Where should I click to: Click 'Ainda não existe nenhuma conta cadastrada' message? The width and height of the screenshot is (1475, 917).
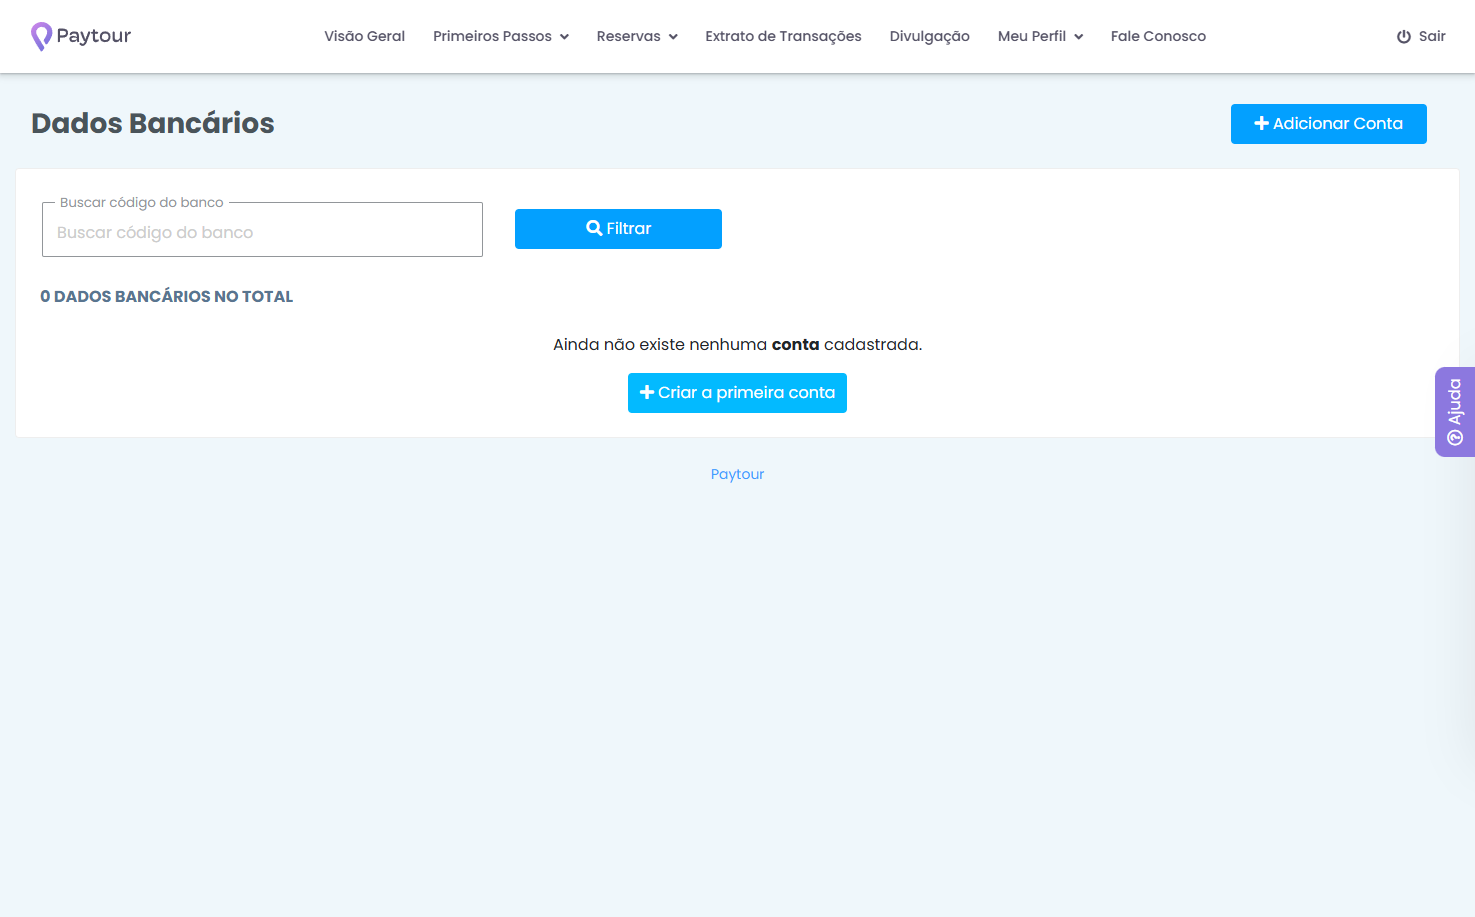737,344
